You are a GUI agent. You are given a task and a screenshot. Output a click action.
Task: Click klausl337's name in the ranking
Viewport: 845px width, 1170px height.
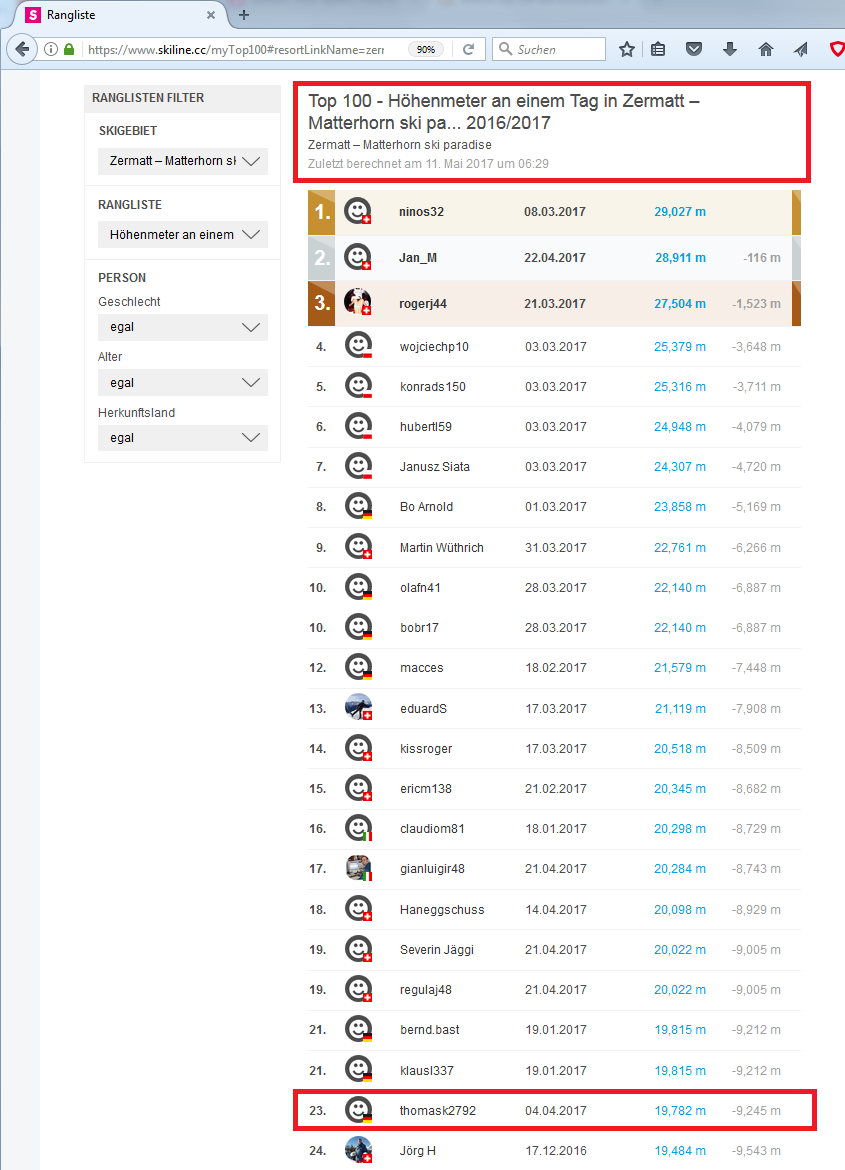[426, 1071]
